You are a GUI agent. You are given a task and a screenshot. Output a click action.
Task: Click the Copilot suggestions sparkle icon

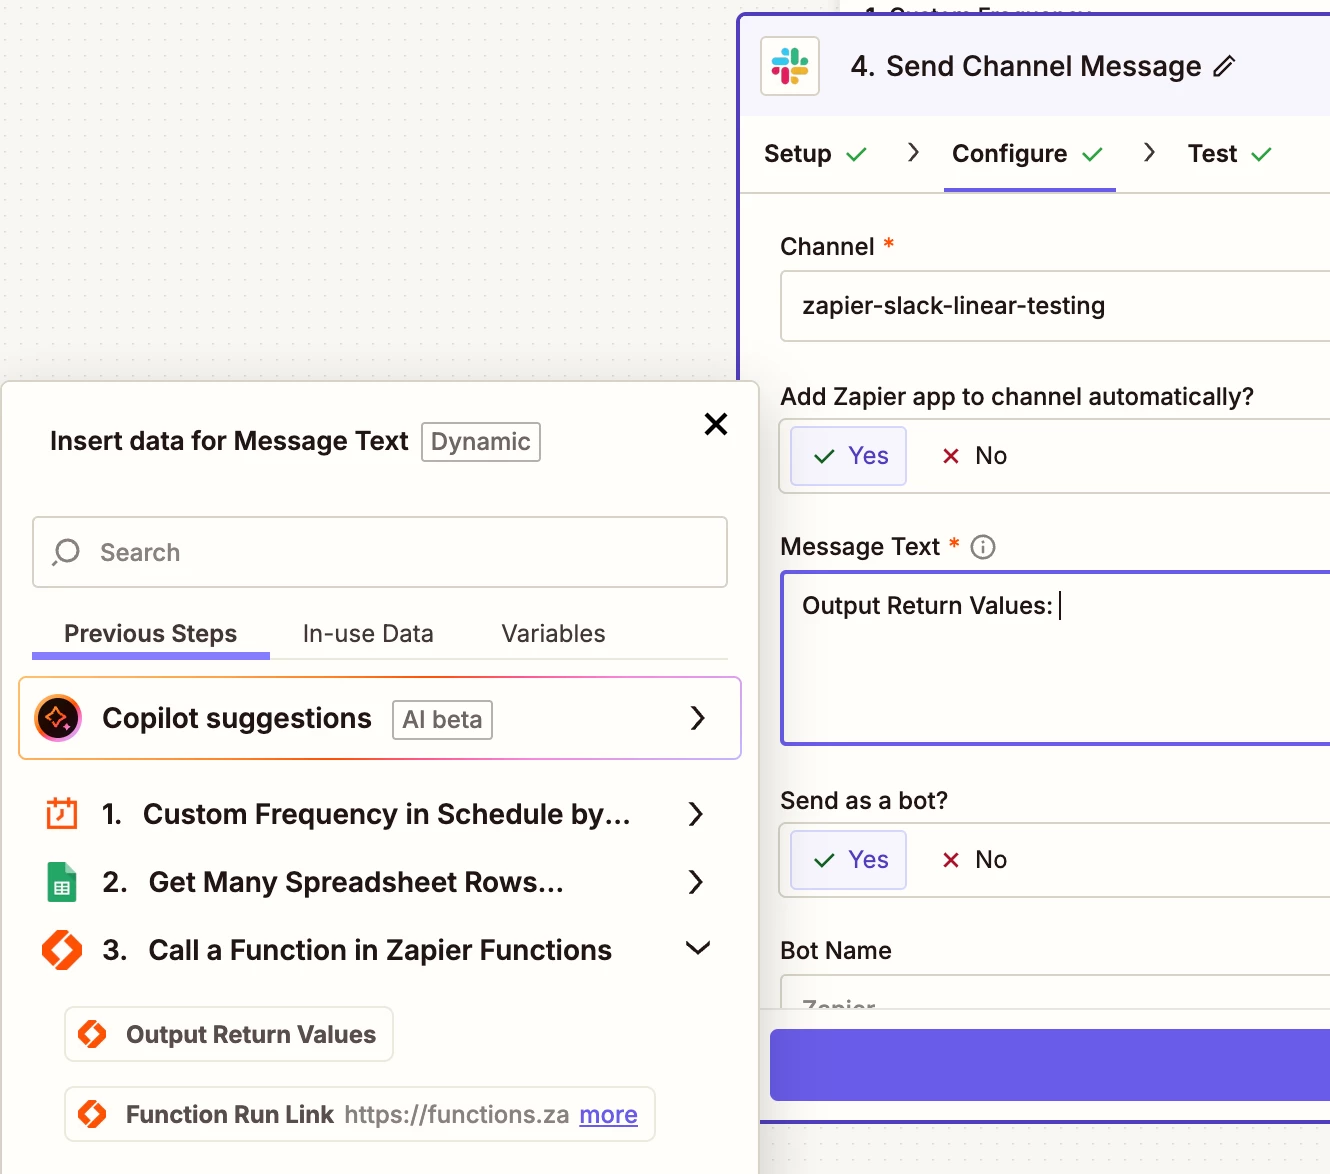click(58, 718)
